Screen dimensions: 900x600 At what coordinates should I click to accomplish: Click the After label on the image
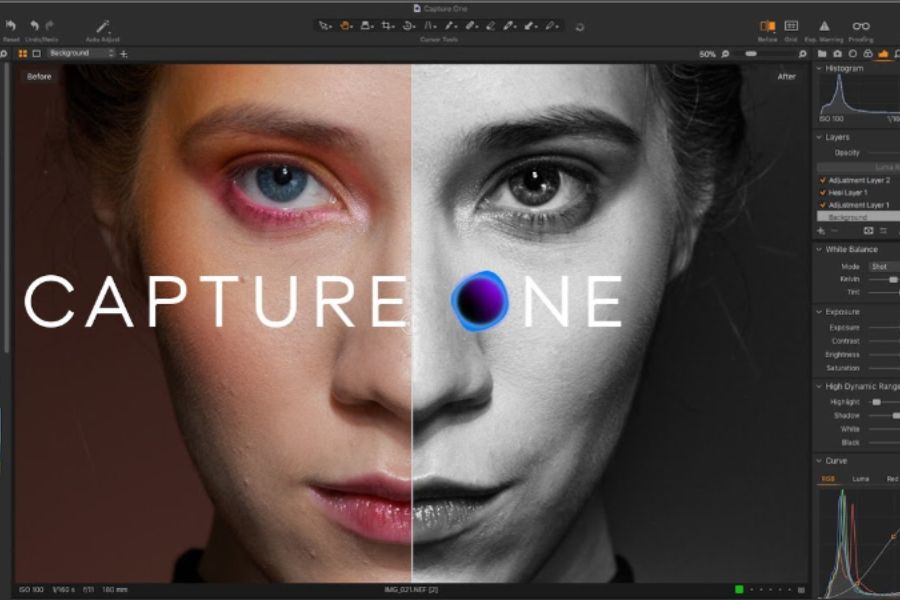coord(786,76)
